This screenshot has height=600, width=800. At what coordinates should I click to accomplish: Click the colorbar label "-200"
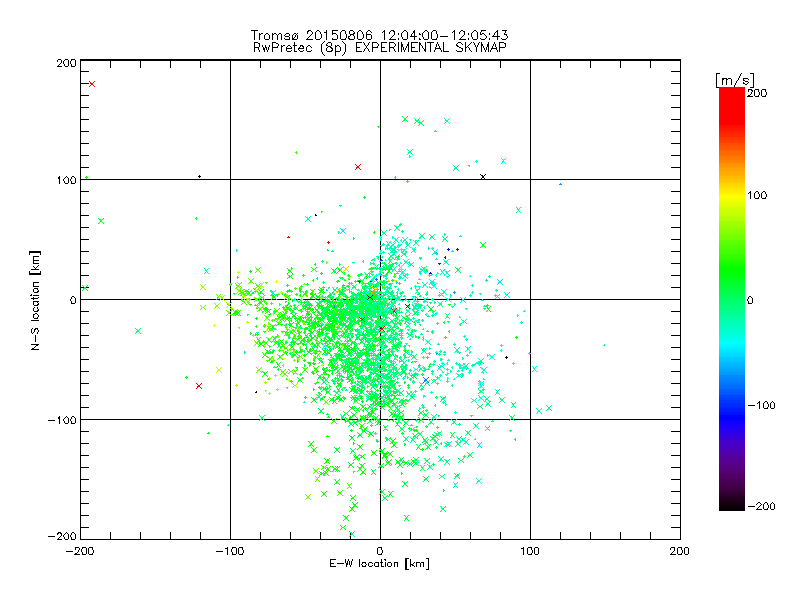[761, 507]
